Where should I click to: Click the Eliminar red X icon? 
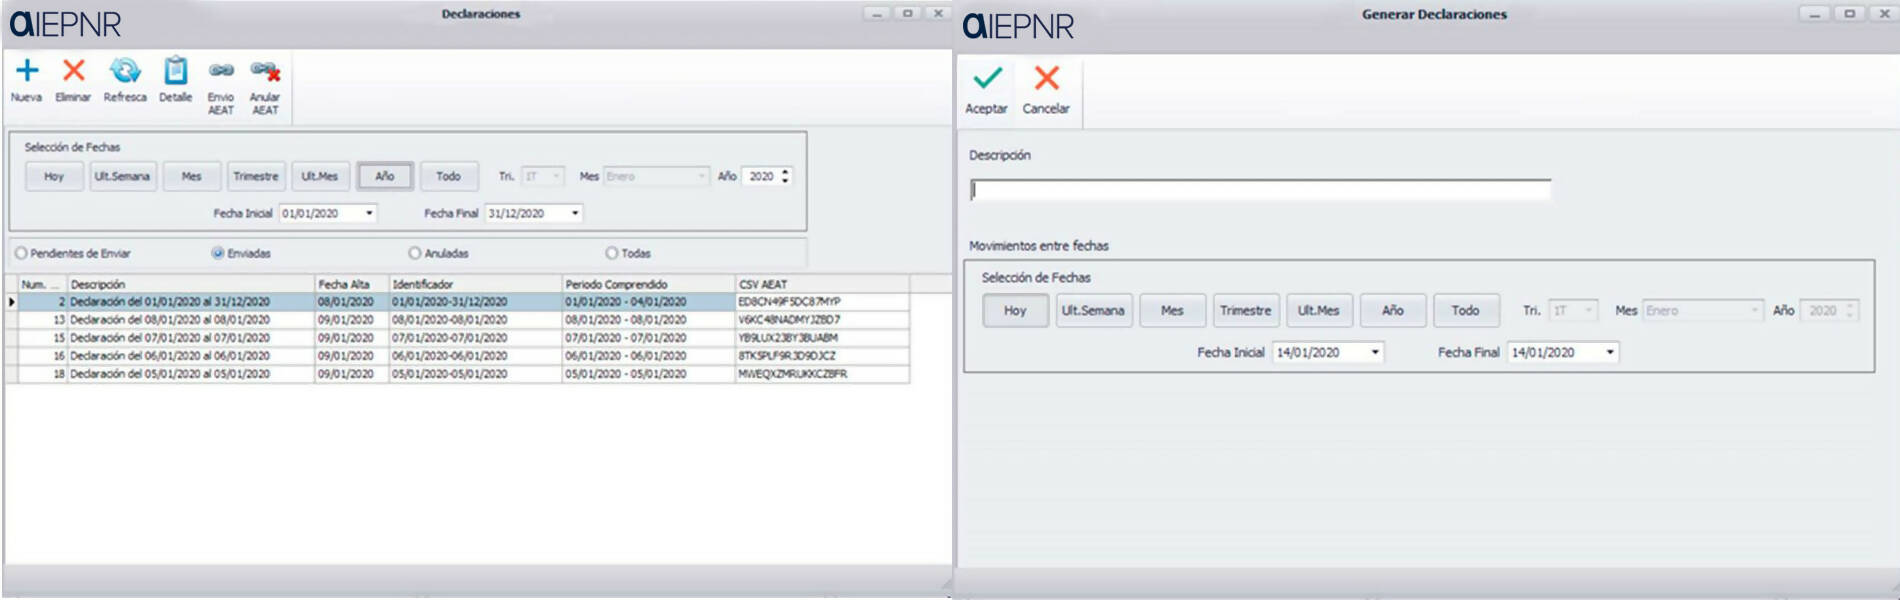tap(73, 71)
